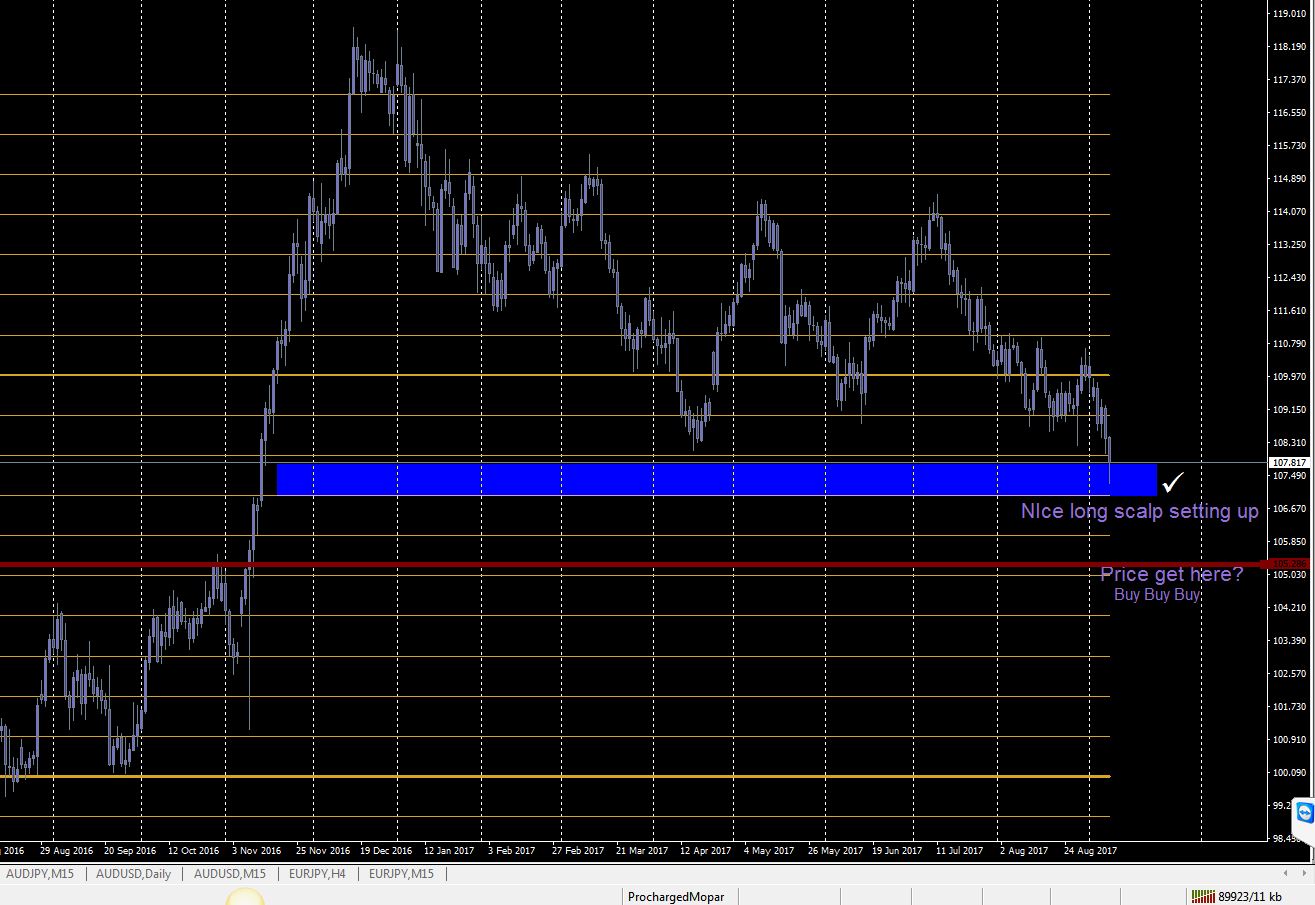Select the 'NIce long scalp setting up' label
1315x905 pixels.
(x=1140, y=511)
